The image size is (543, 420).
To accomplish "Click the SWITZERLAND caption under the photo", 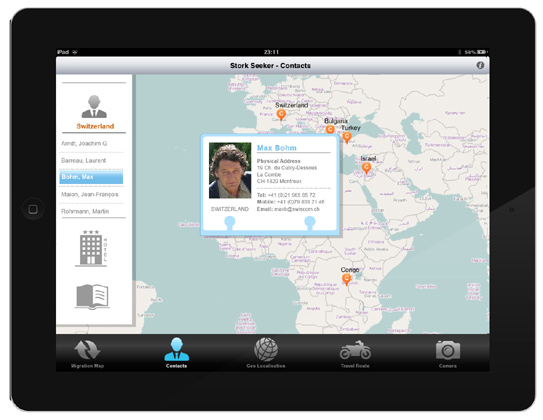I will [230, 209].
